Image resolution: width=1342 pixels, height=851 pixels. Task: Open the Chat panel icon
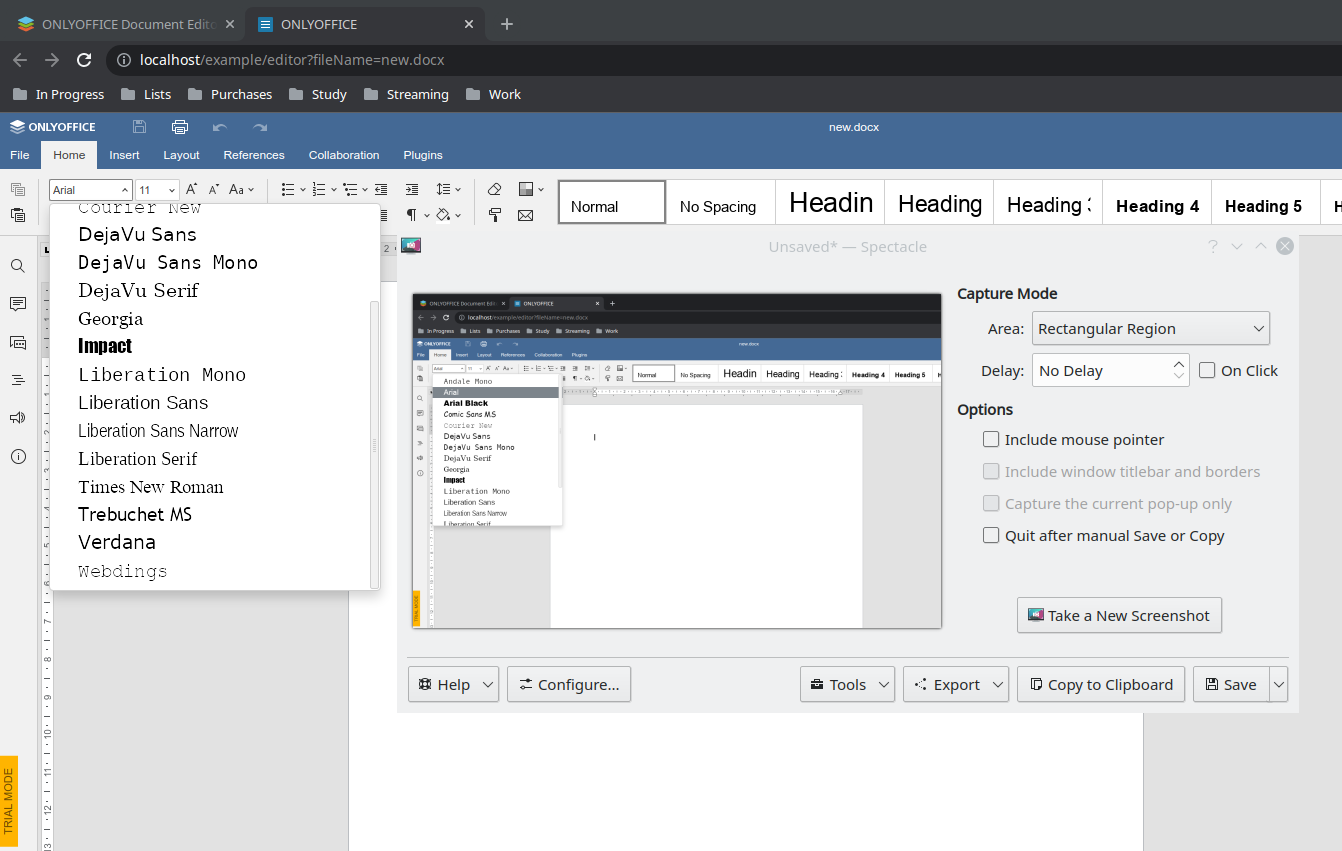click(17, 341)
